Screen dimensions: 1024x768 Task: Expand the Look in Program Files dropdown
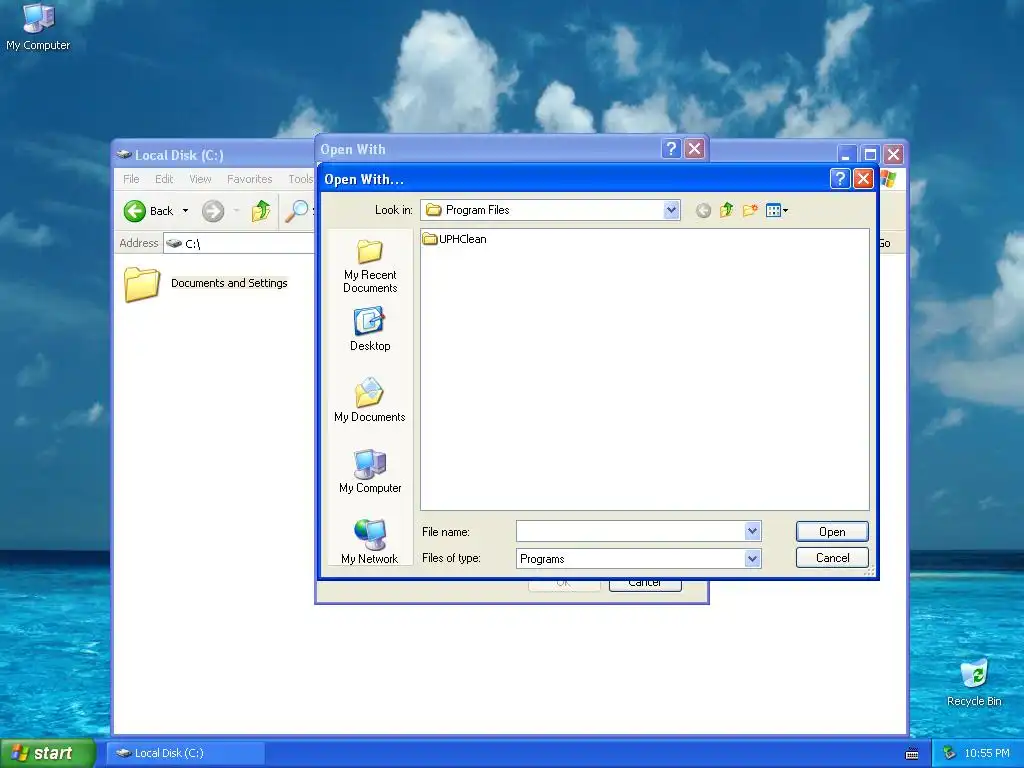(x=671, y=210)
